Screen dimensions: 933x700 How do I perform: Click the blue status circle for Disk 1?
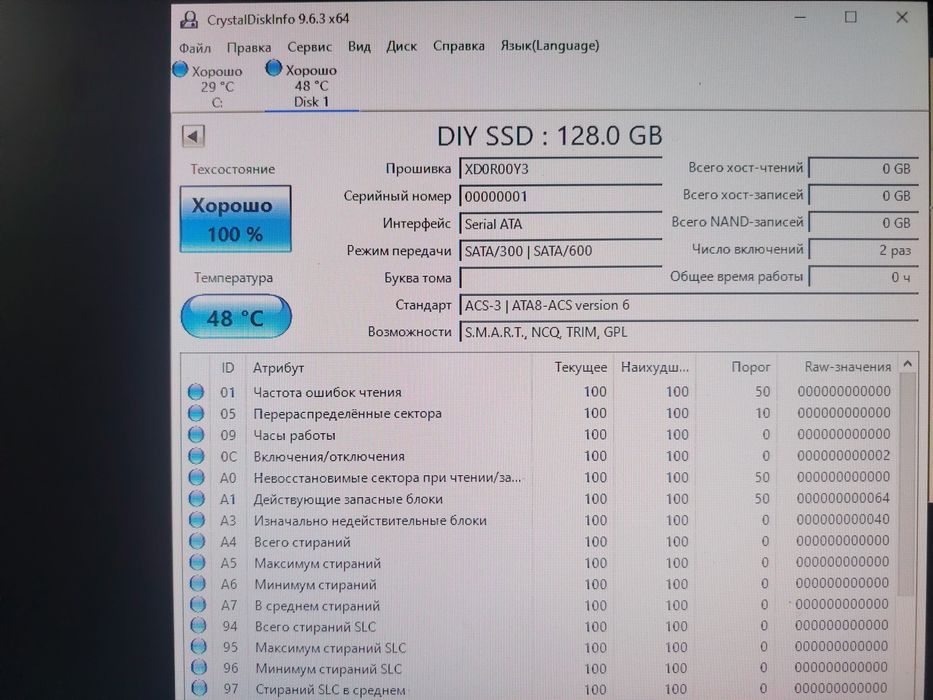[x=273, y=68]
